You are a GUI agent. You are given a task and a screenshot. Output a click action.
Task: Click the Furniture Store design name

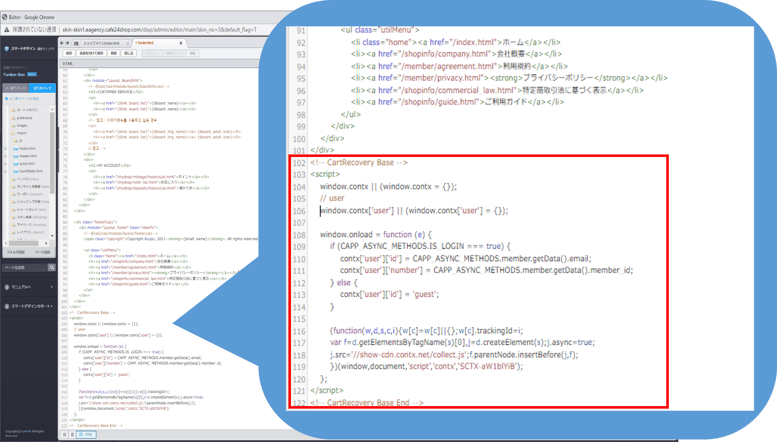[14, 74]
